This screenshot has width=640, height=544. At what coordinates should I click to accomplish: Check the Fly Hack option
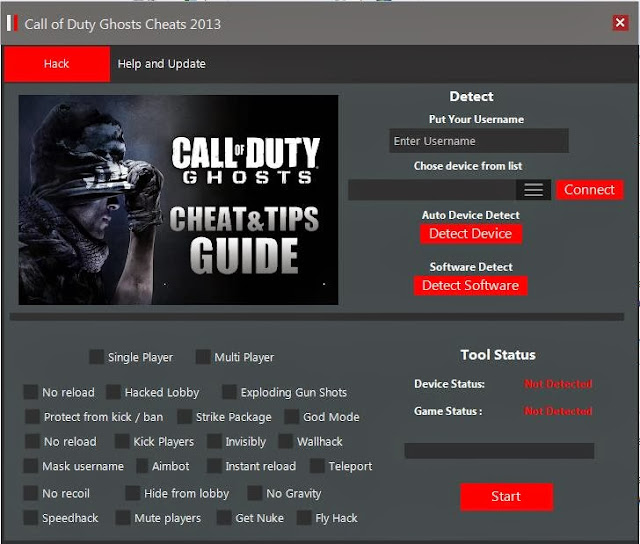tap(304, 517)
